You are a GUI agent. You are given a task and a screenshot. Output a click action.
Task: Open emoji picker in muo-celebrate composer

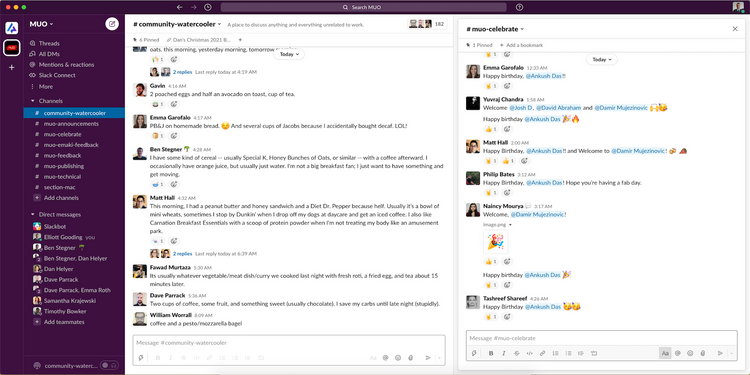(x=690, y=353)
